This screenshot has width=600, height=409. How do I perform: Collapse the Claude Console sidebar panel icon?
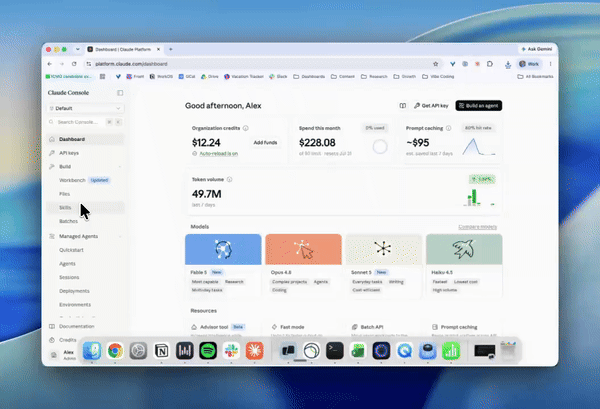tap(120, 93)
